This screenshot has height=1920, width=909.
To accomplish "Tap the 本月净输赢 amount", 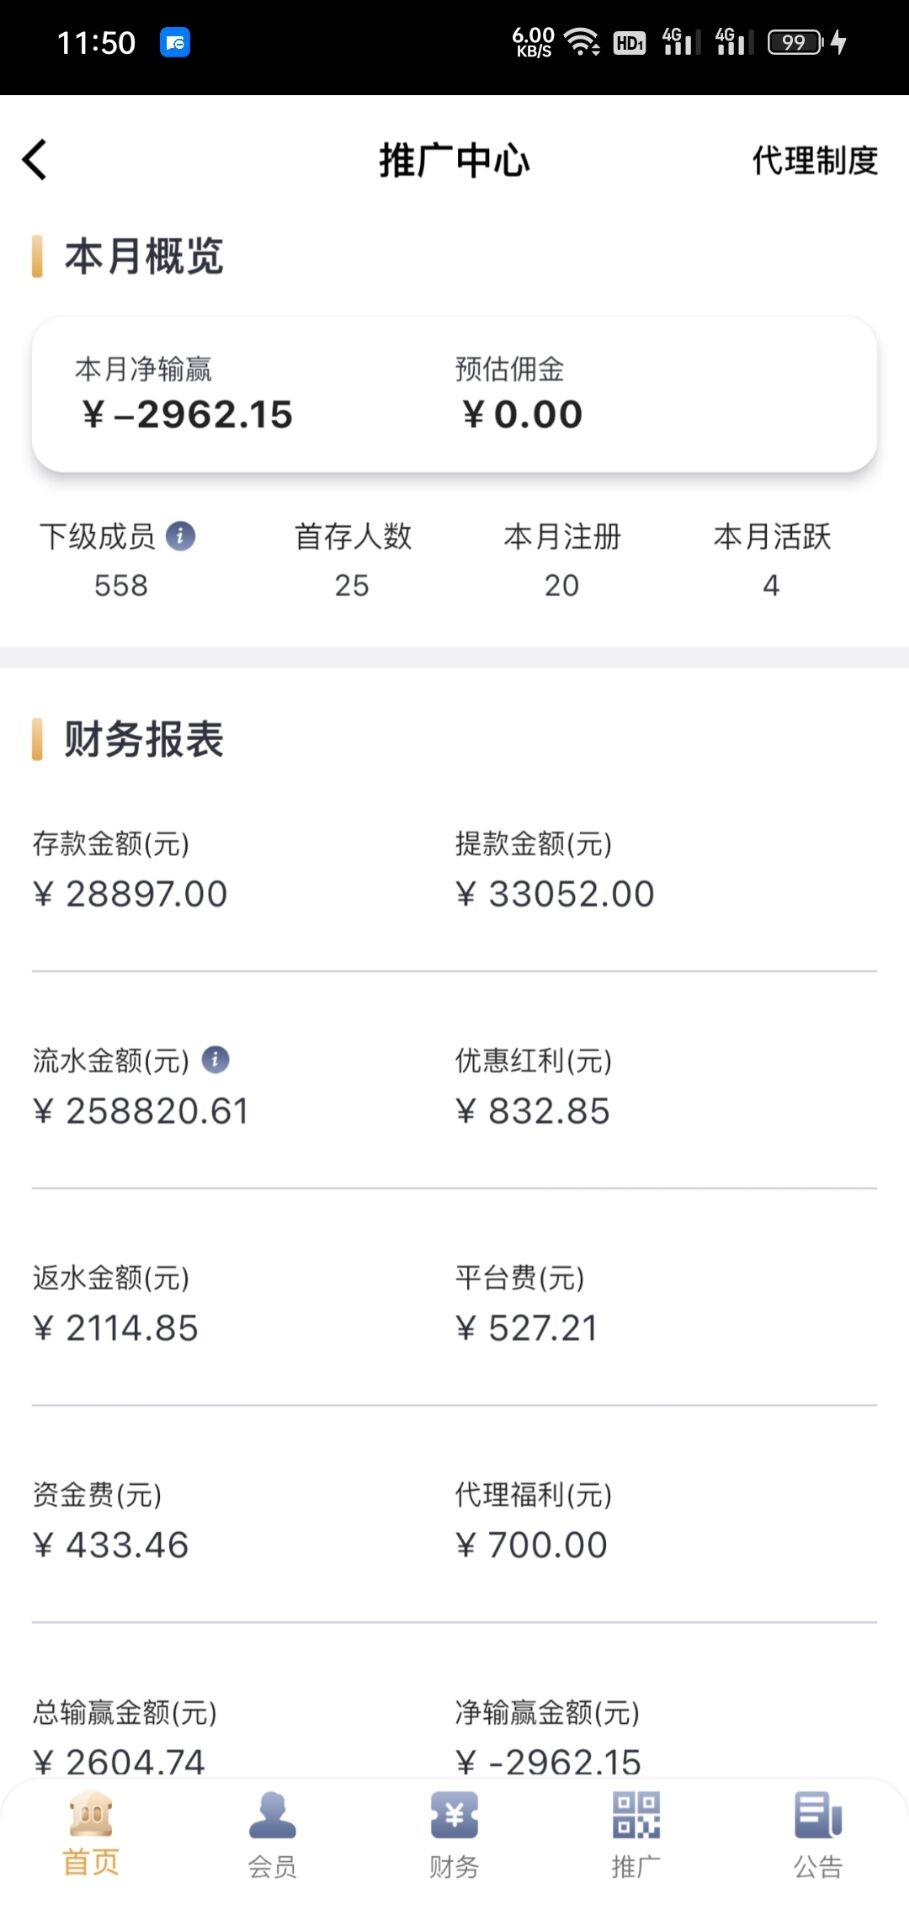I will (x=188, y=414).
